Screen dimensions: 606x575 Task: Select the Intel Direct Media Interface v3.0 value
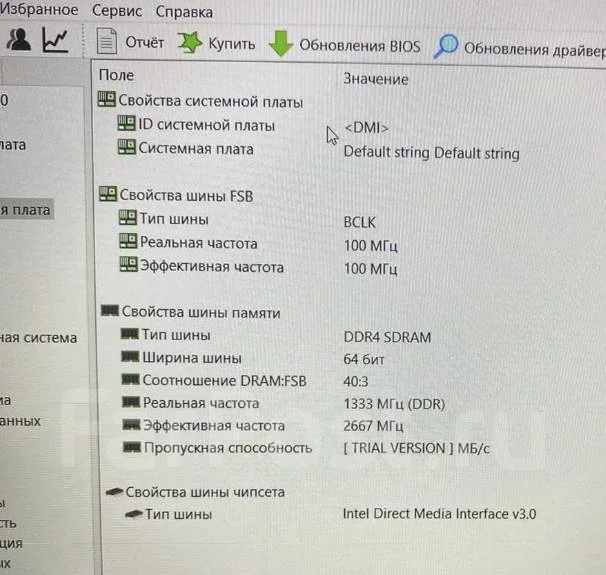pyautogui.click(x=439, y=514)
